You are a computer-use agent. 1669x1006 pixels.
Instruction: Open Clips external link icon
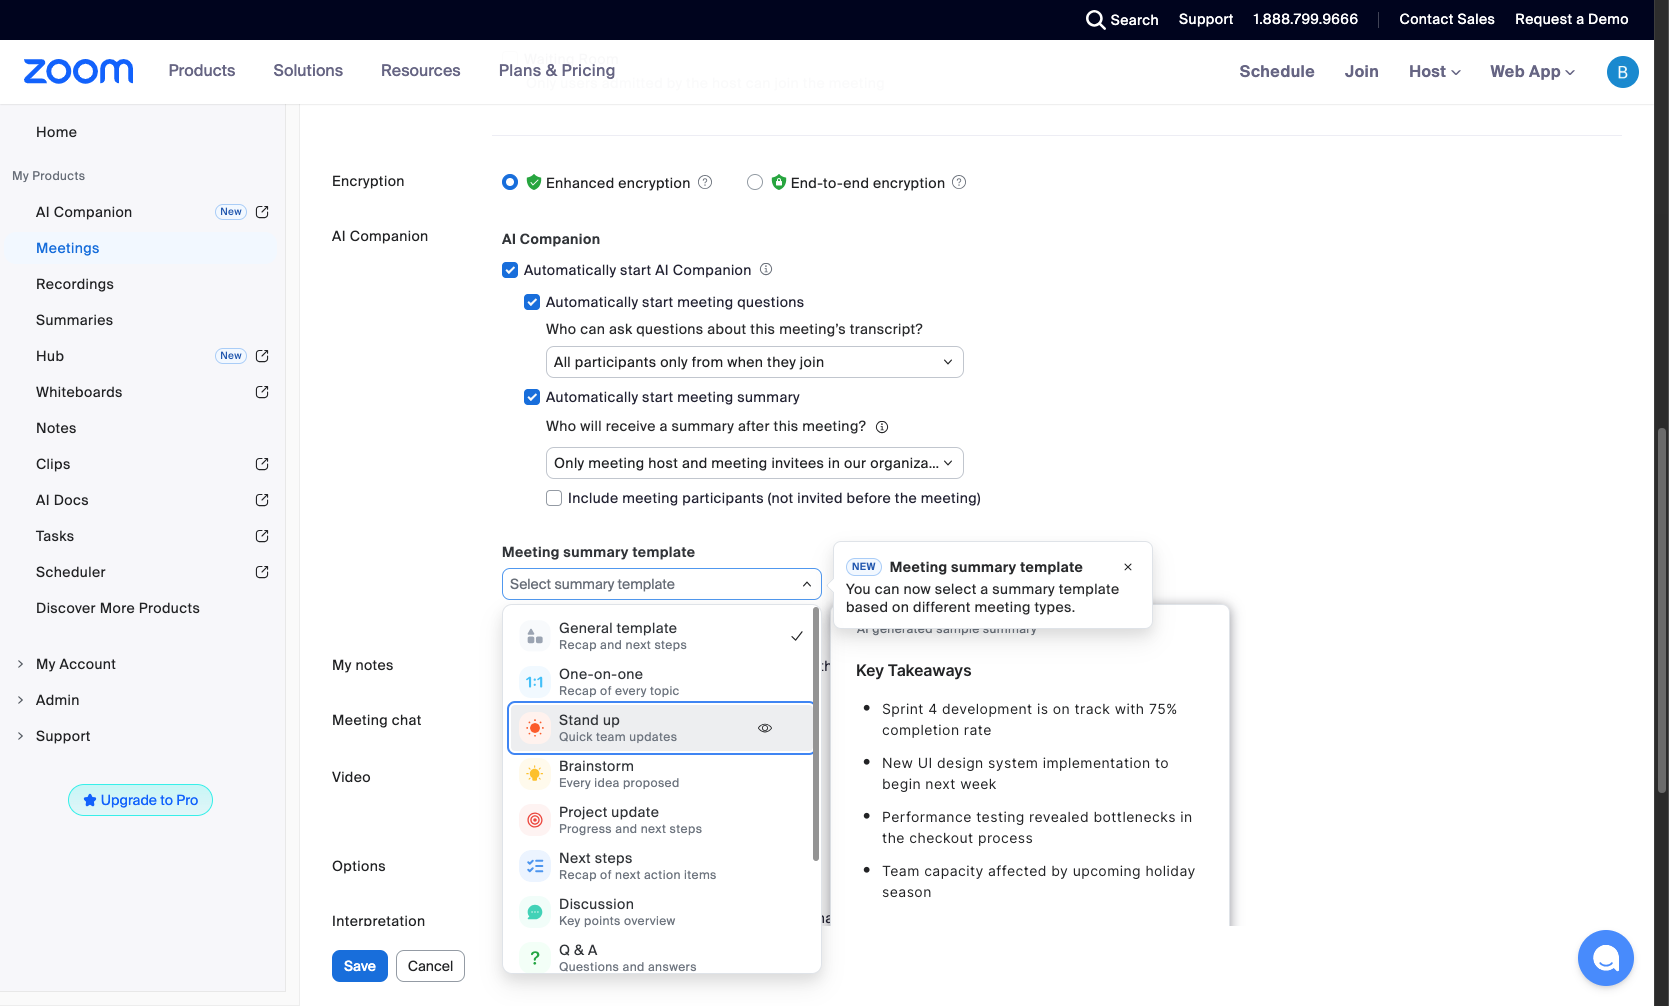(x=262, y=464)
